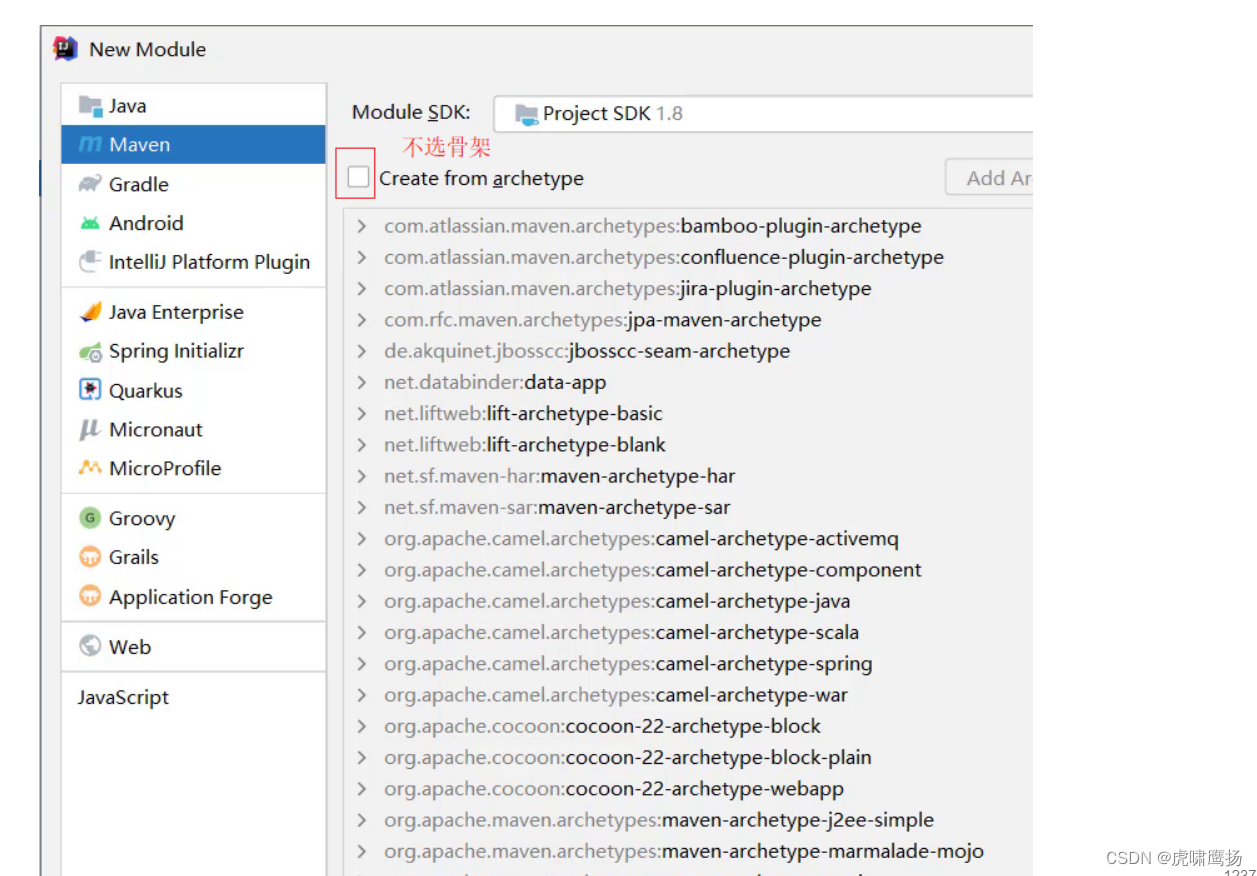This screenshot has height=876, width=1257.
Task: Select maven-archetype-sar row
Action: tap(688, 508)
